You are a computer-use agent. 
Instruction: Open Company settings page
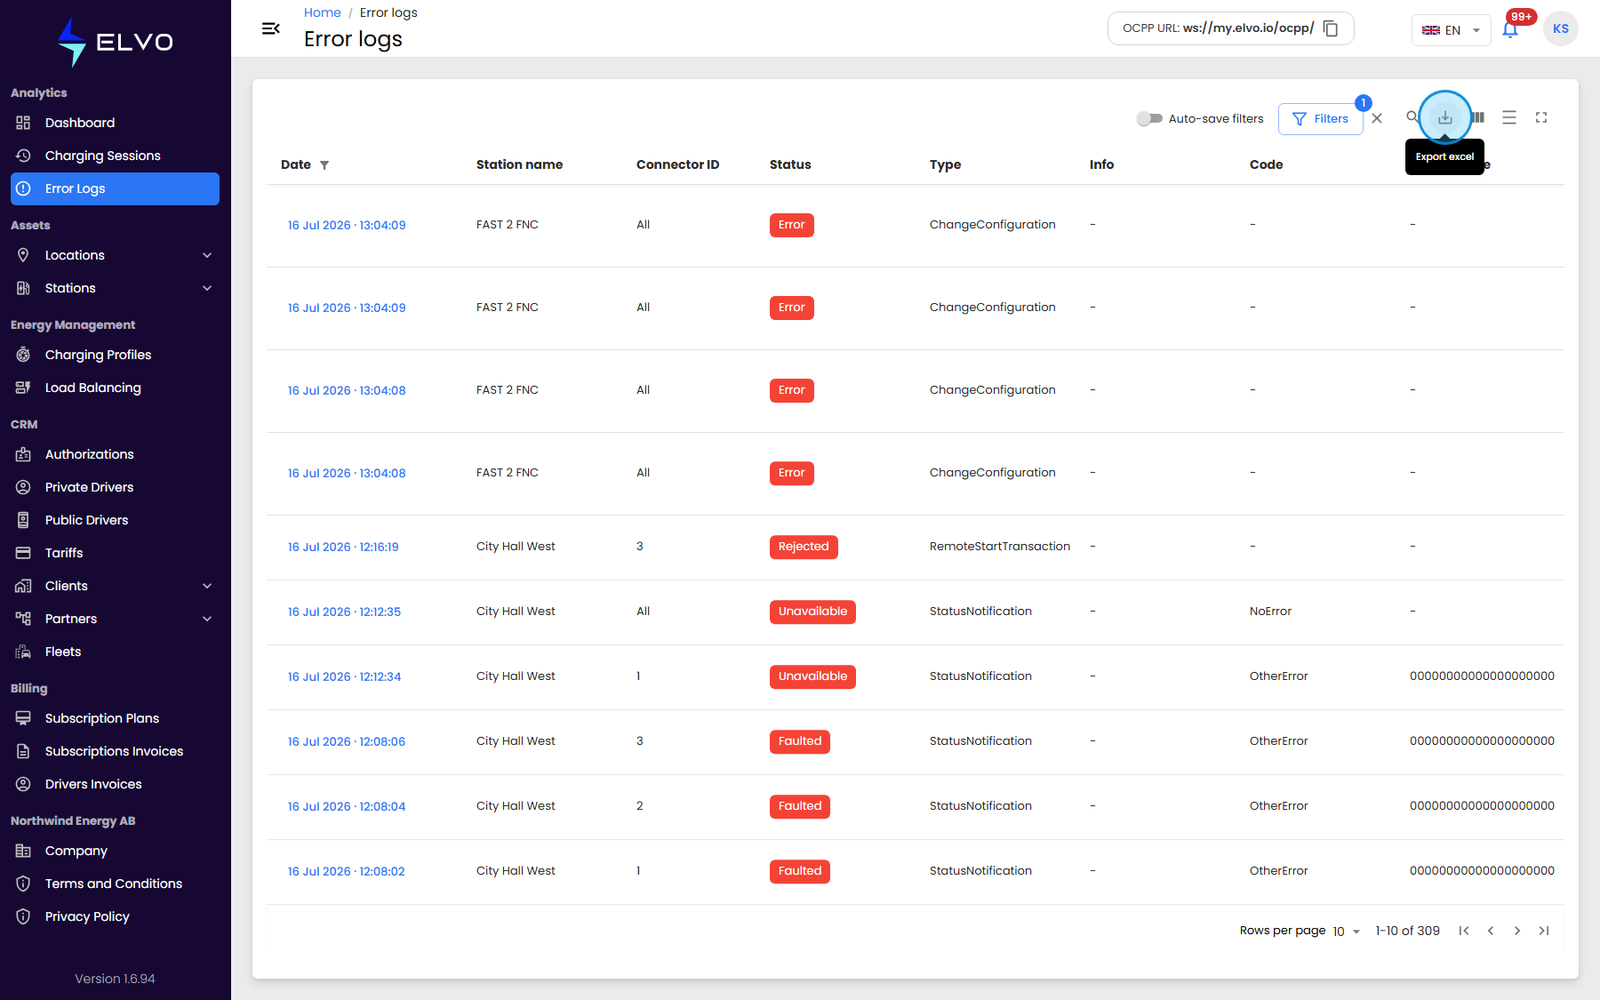click(x=115, y=851)
